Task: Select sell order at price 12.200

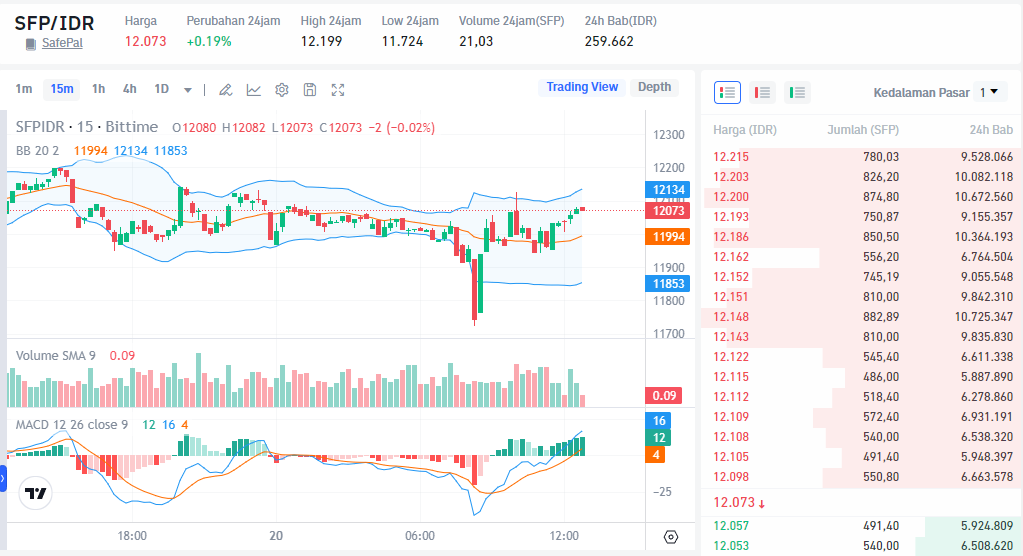Action: tap(862, 197)
